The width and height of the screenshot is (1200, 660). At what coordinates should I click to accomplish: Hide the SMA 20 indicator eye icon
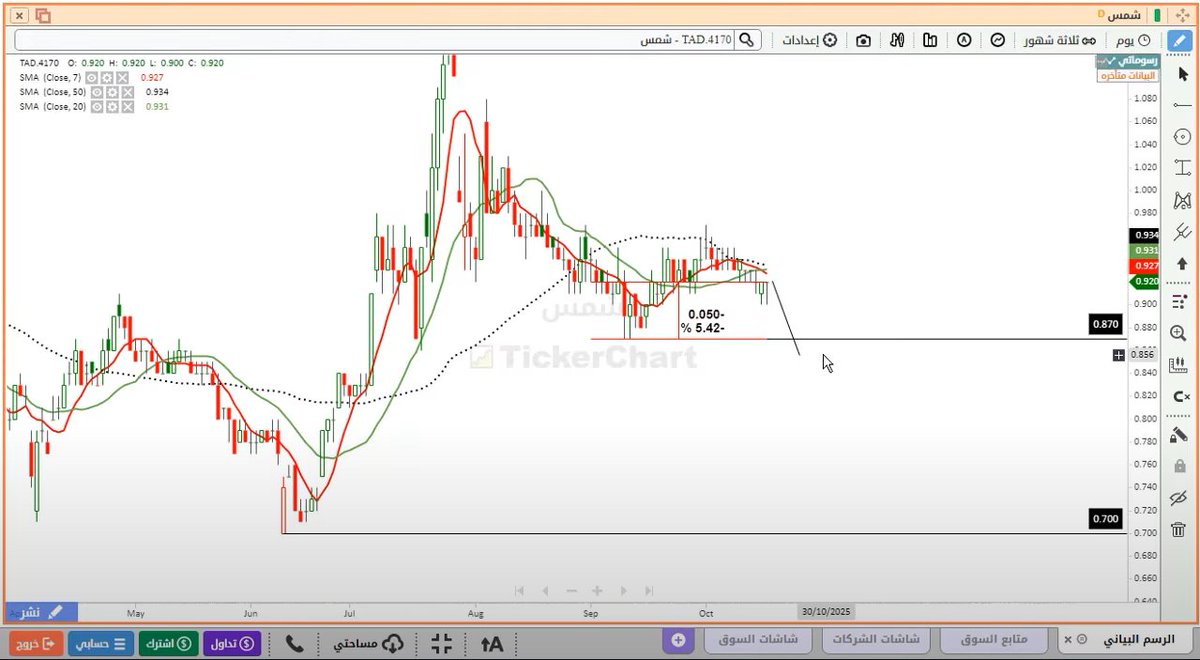tap(97, 106)
